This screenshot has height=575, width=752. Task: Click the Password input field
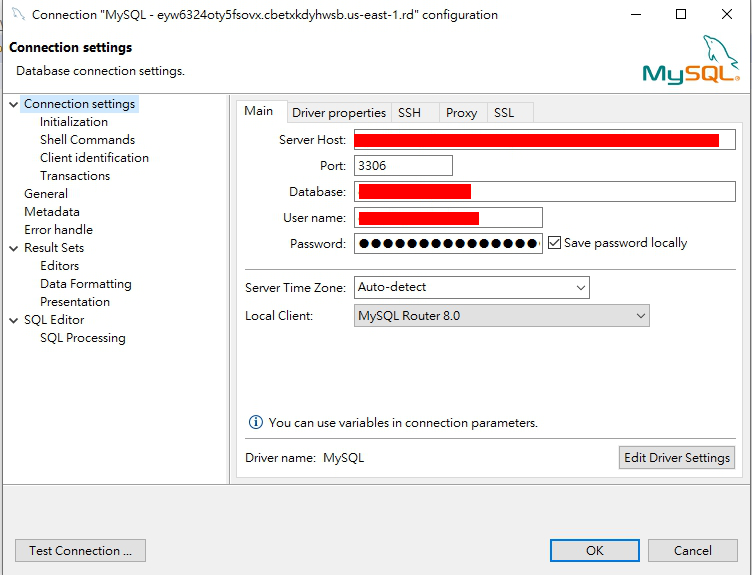point(448,243)
